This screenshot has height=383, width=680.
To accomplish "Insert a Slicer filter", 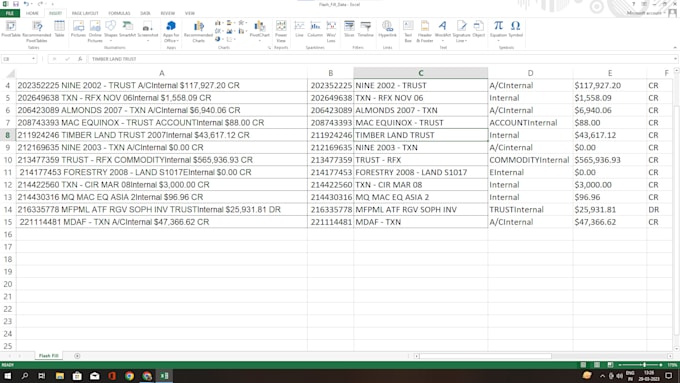I will coord(349,29).
